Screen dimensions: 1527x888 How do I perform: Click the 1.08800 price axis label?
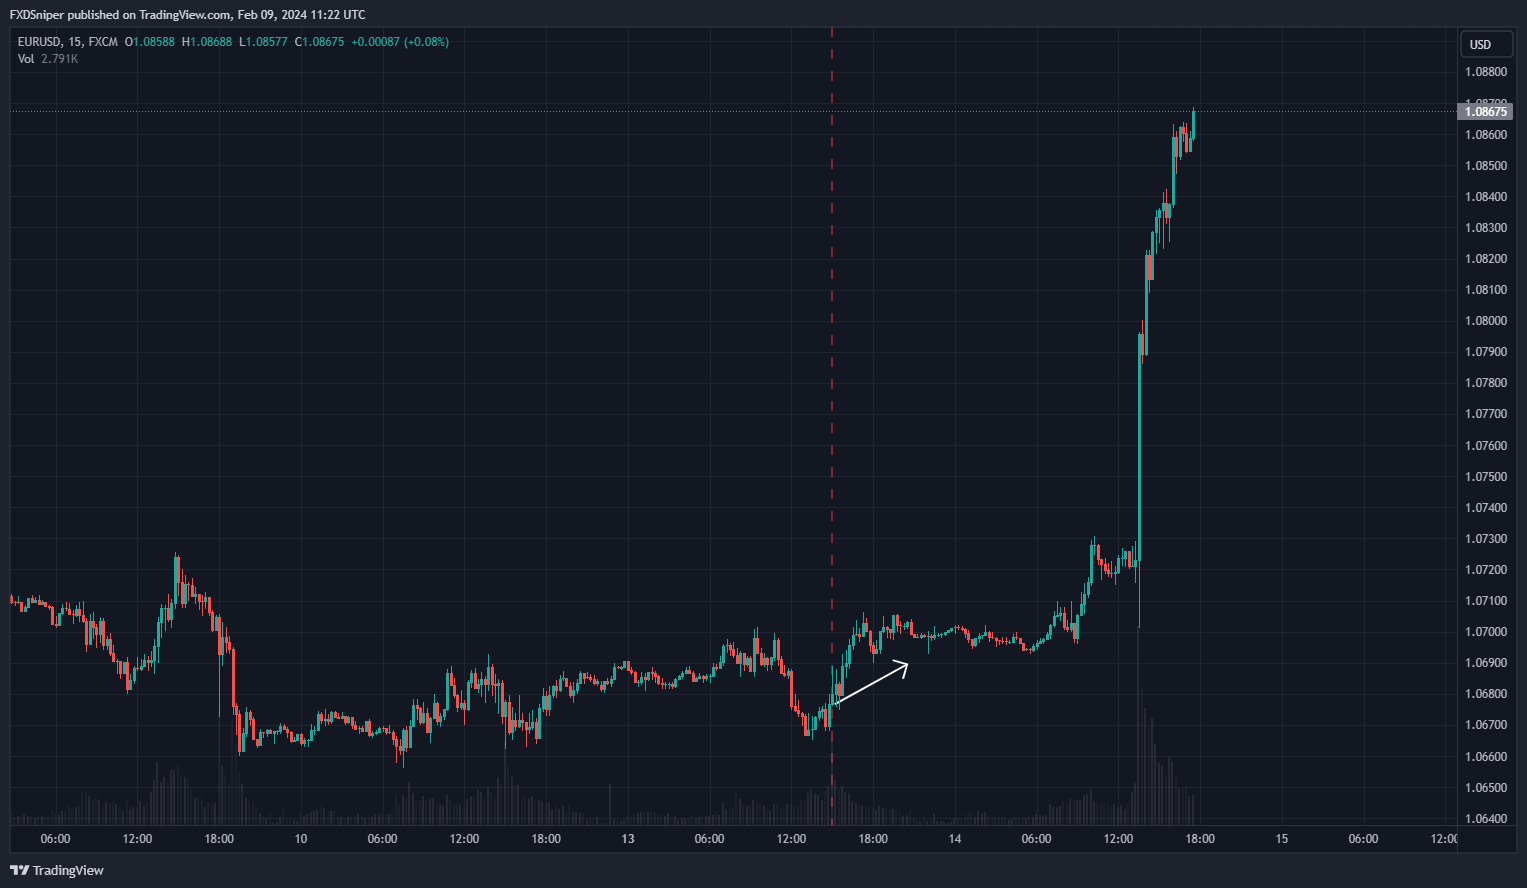click(1485, 72)
